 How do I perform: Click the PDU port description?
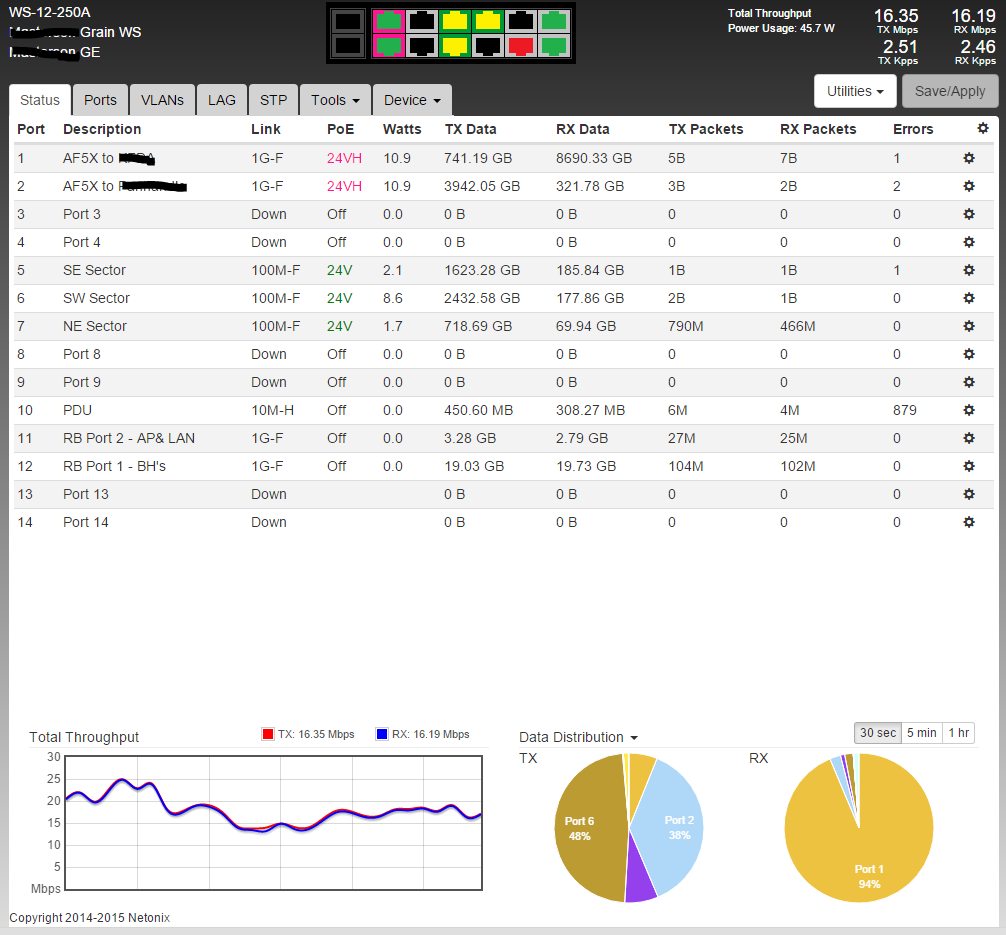pos(78,410)
